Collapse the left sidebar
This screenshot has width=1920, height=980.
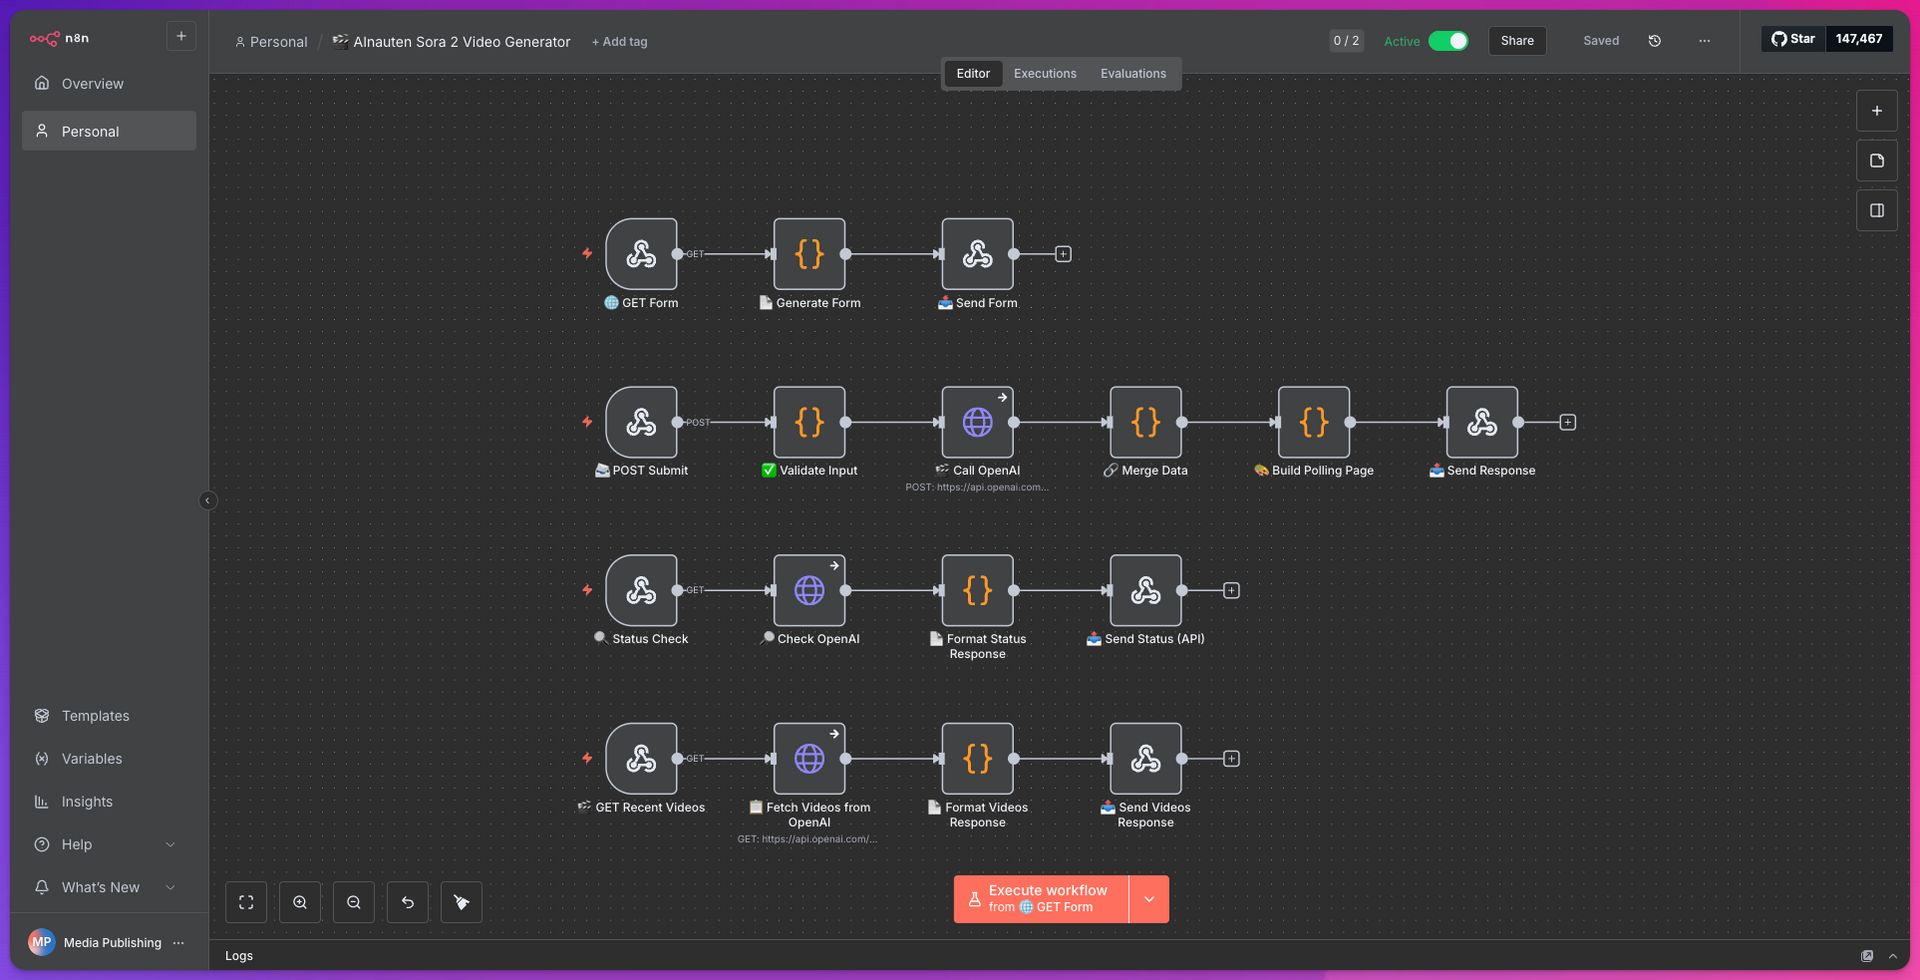[208, 501]
